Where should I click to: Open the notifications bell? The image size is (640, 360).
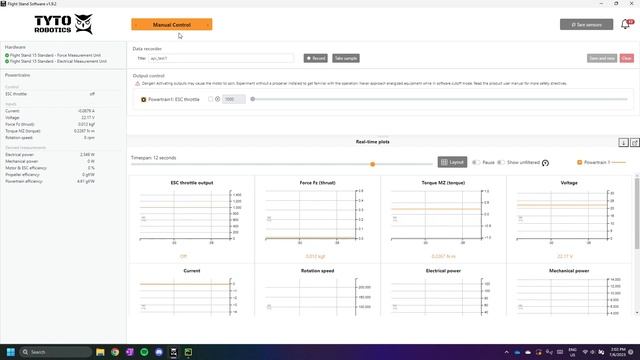pos(625,24)
